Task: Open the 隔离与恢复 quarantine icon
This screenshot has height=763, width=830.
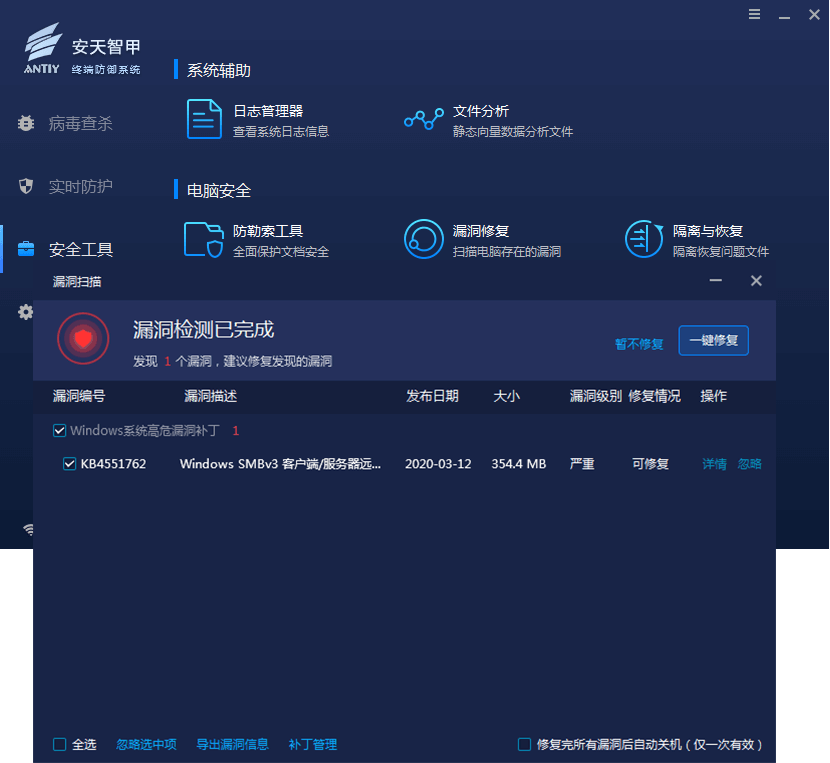Action: (644, 239)
